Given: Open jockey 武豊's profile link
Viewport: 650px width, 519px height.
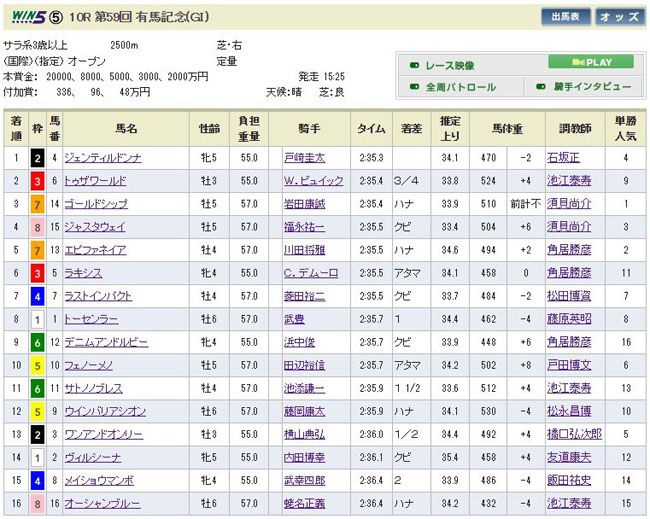Looking at the screenshot, I should (x=292, y=319).
